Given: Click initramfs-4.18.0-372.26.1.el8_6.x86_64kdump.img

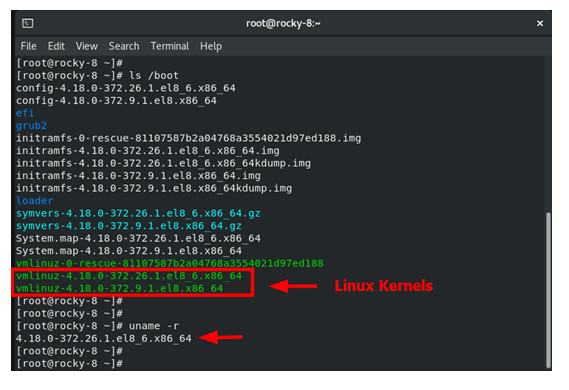Looking at the screenshot, I should point(163,163).
